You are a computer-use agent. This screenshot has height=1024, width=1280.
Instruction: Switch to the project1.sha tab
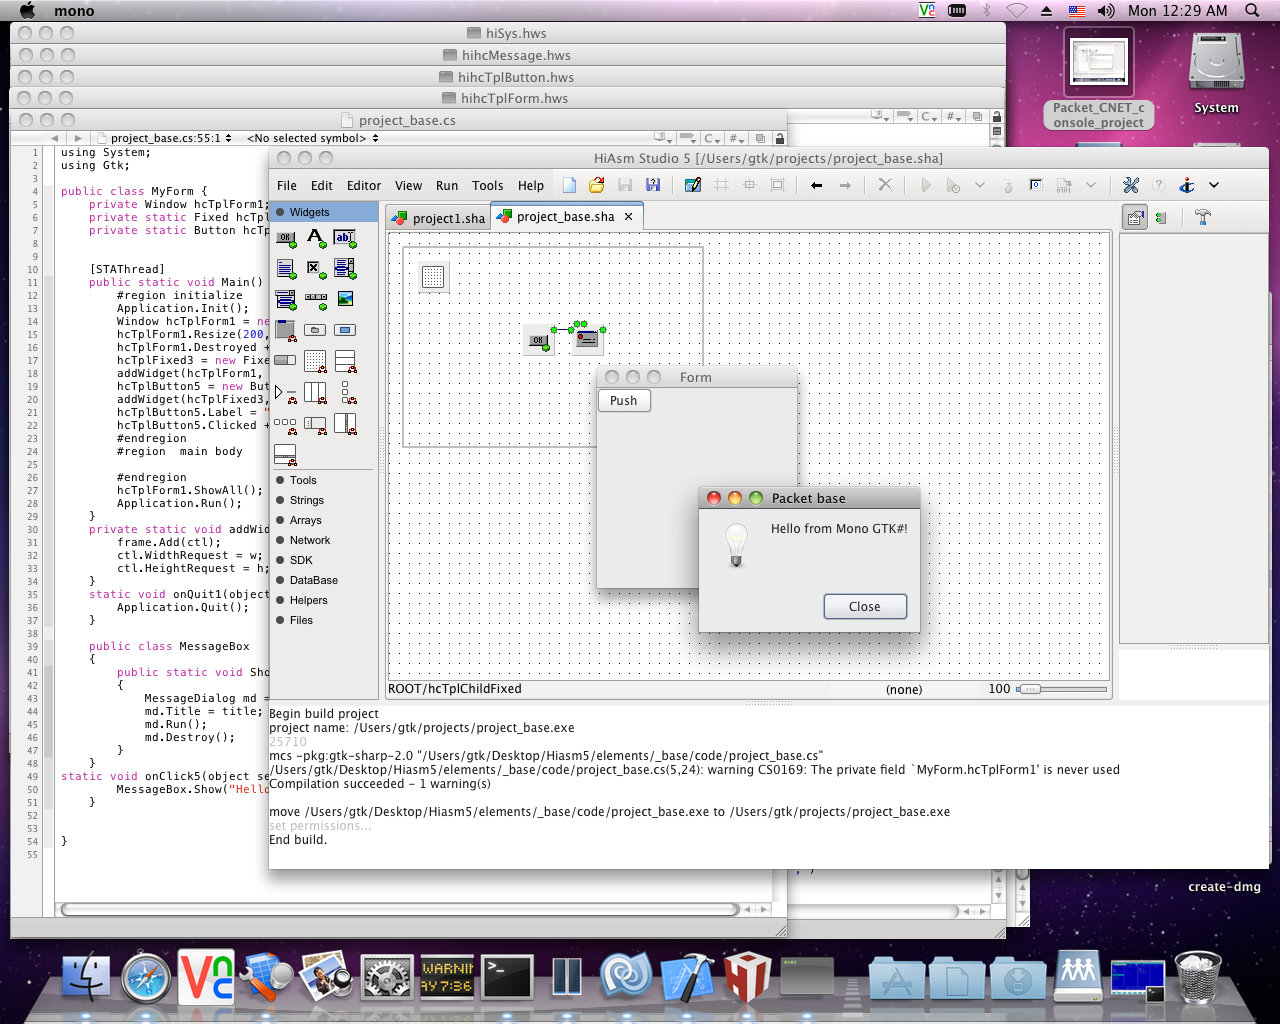tap(438, 218)
